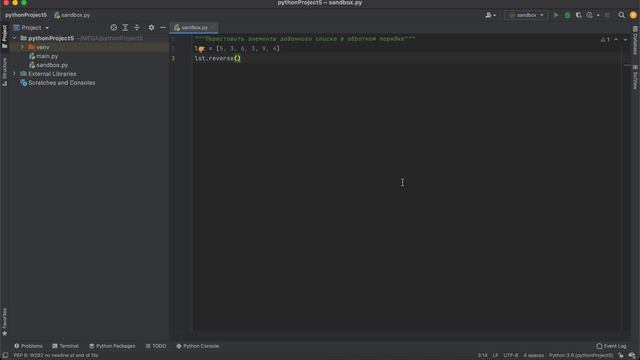Open the Database tool window strip
This screenshot has height=360, width=640.
pos(635,40)
